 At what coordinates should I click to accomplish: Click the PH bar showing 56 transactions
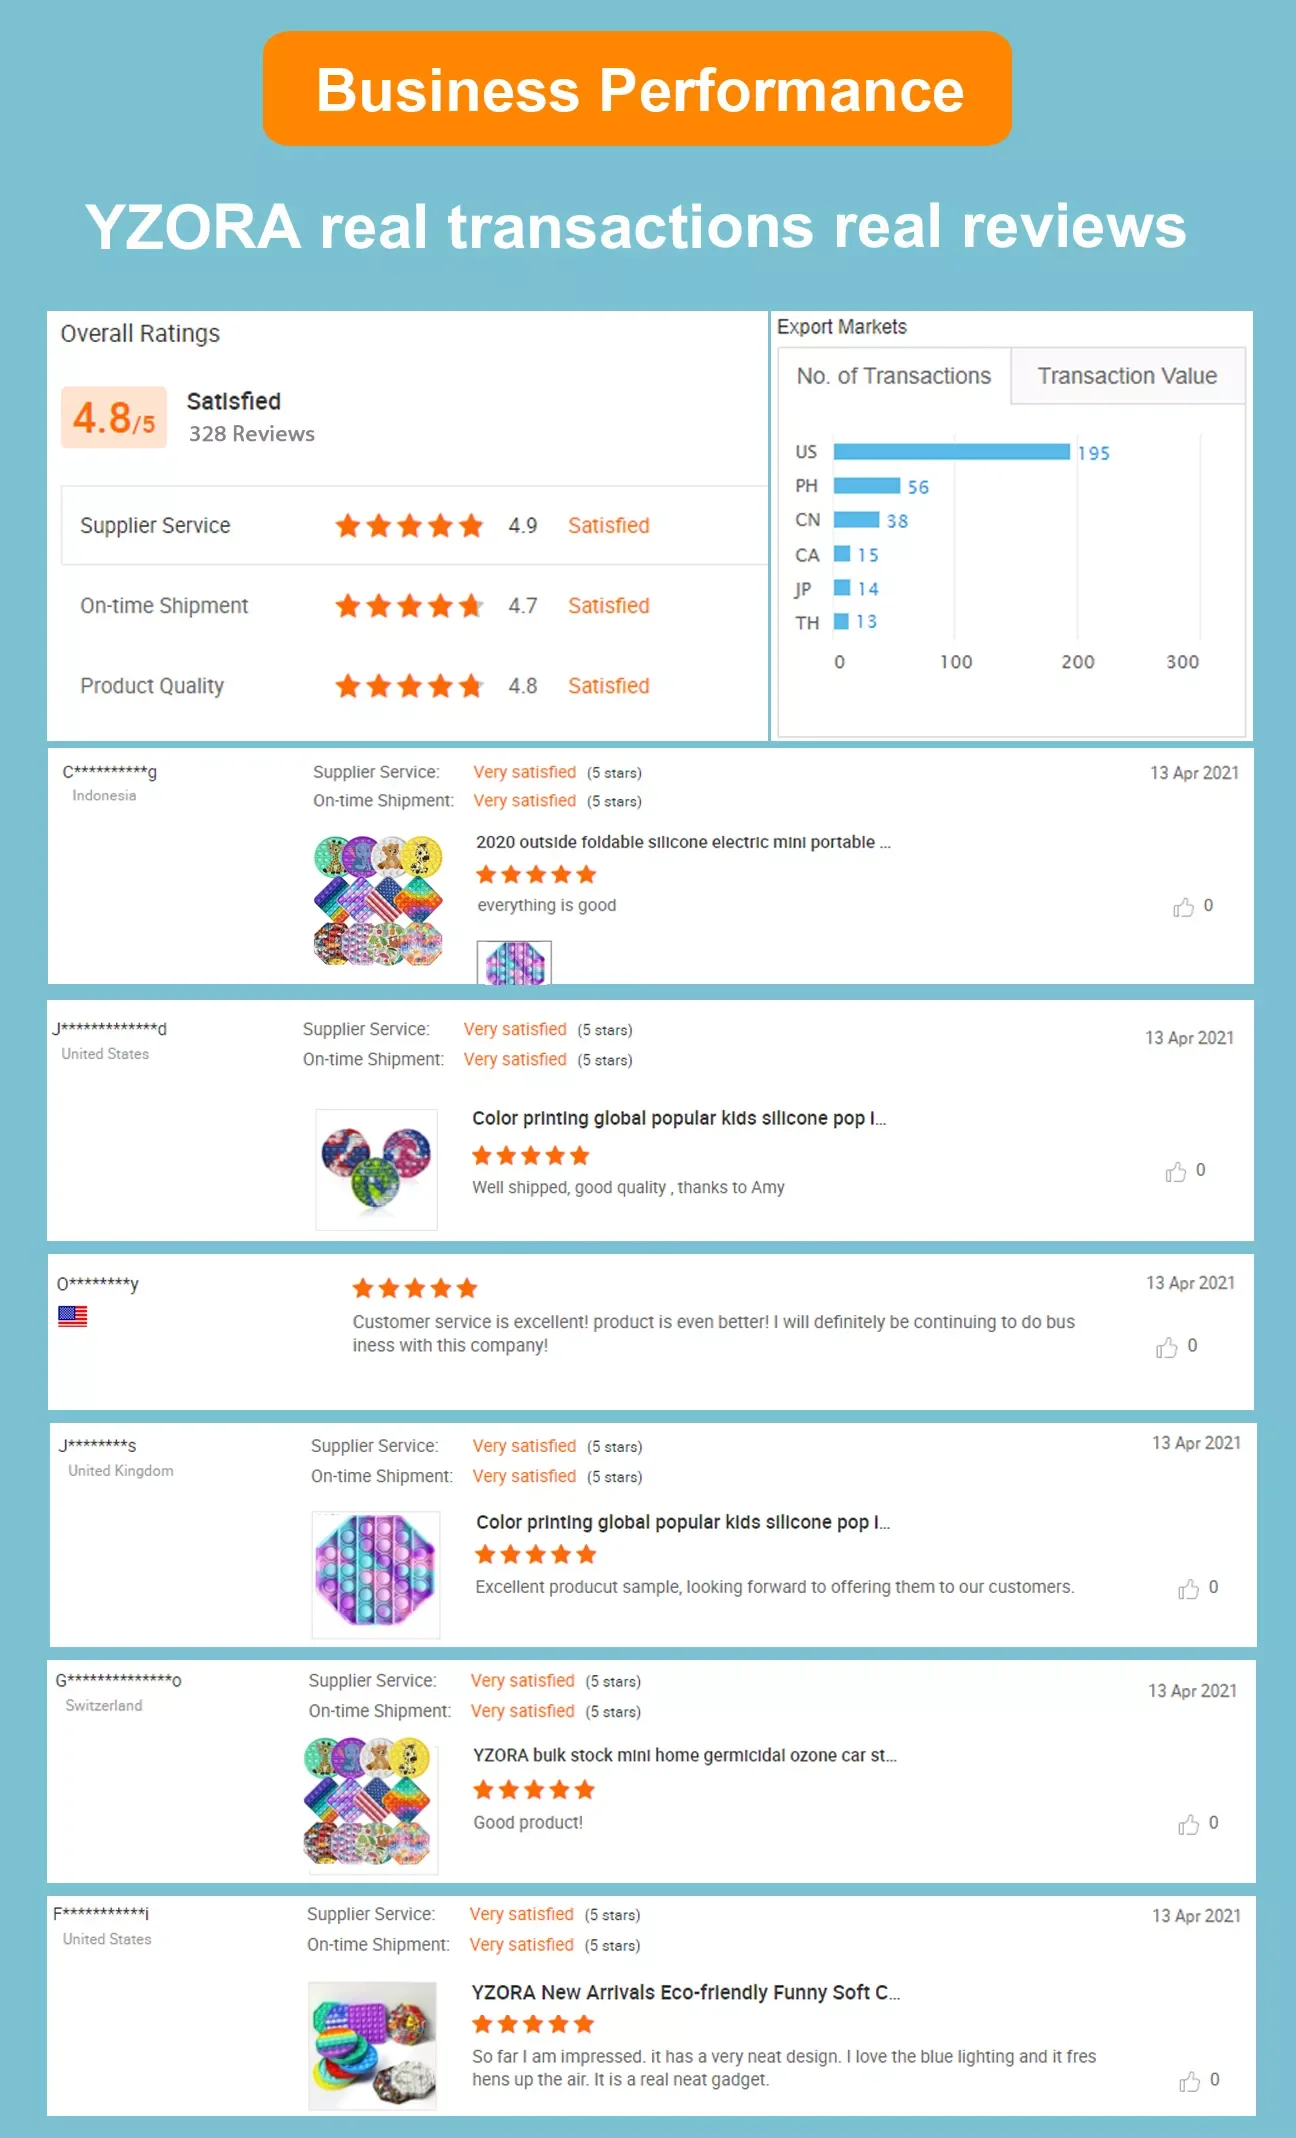[x=867, y=486]
